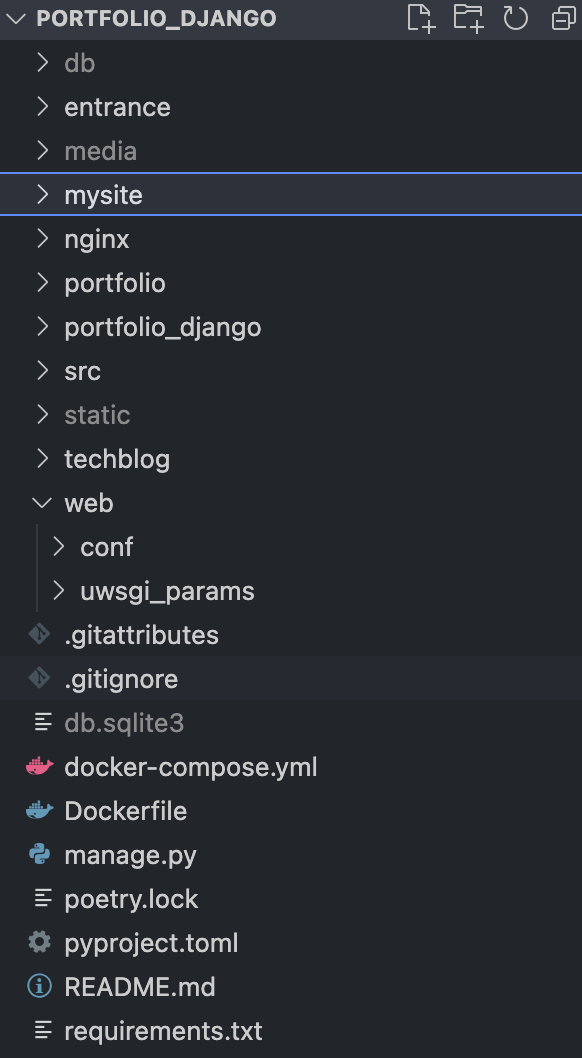
Task: Click the New File icon
Action: point(420,18)
